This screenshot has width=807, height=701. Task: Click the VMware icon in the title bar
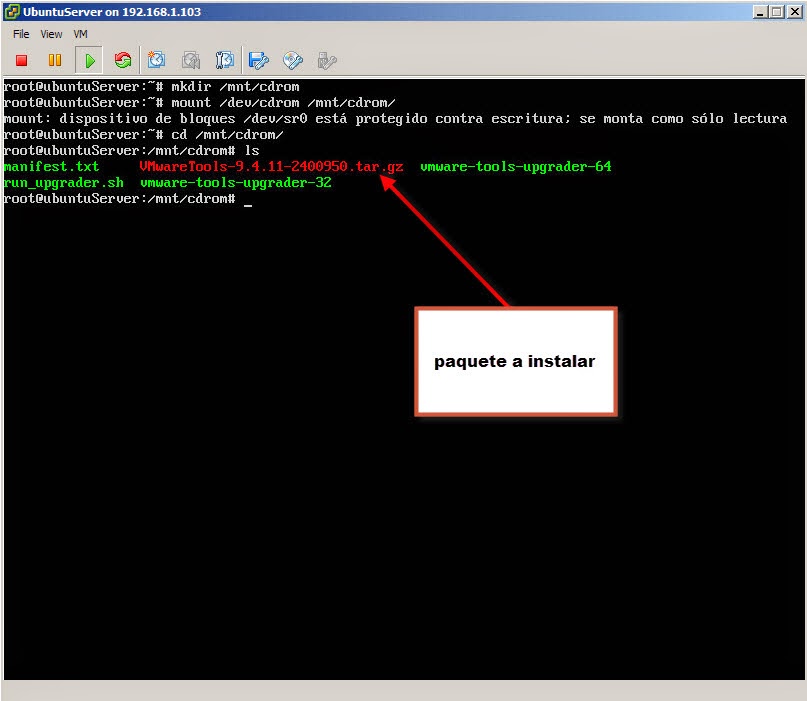tap(11, 11)
